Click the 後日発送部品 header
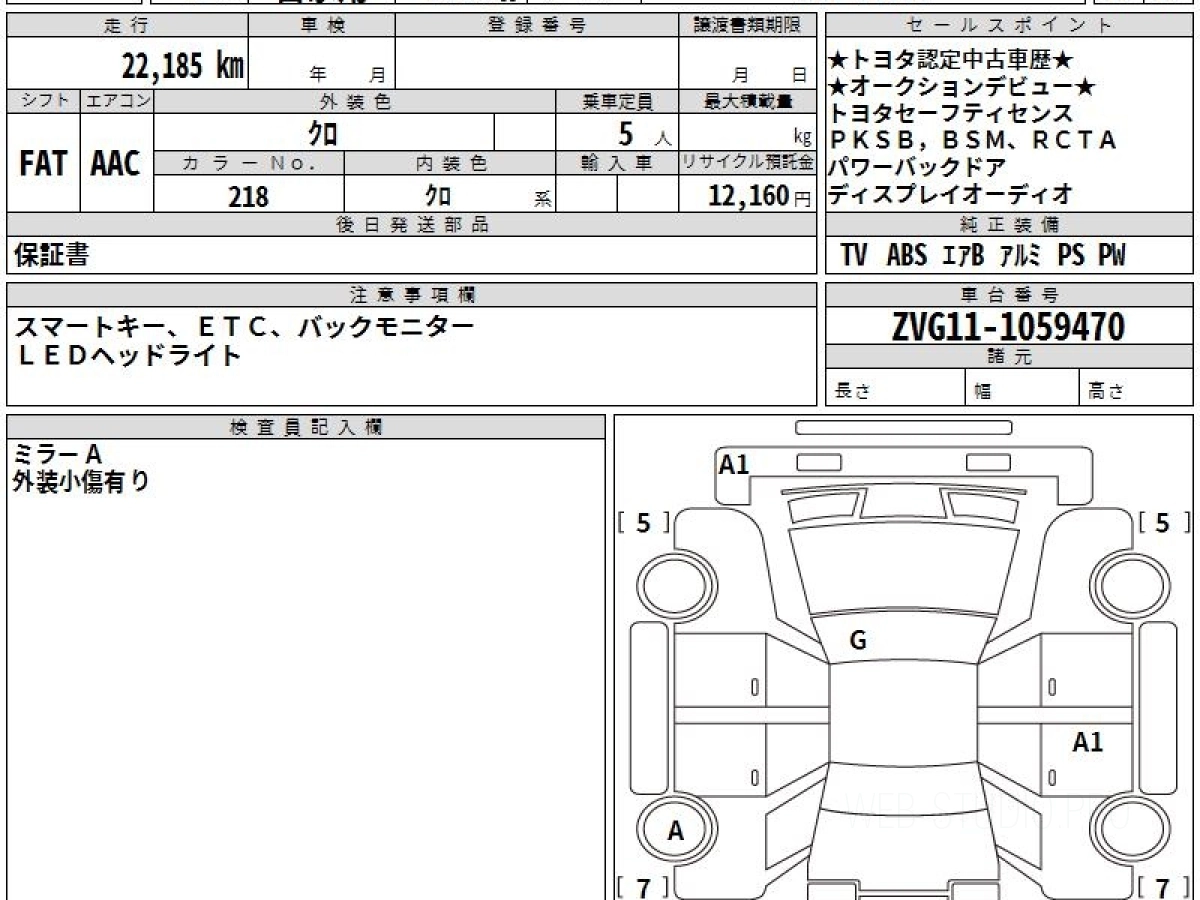Viewport: 1200px width, 900px height. point(412,225)
